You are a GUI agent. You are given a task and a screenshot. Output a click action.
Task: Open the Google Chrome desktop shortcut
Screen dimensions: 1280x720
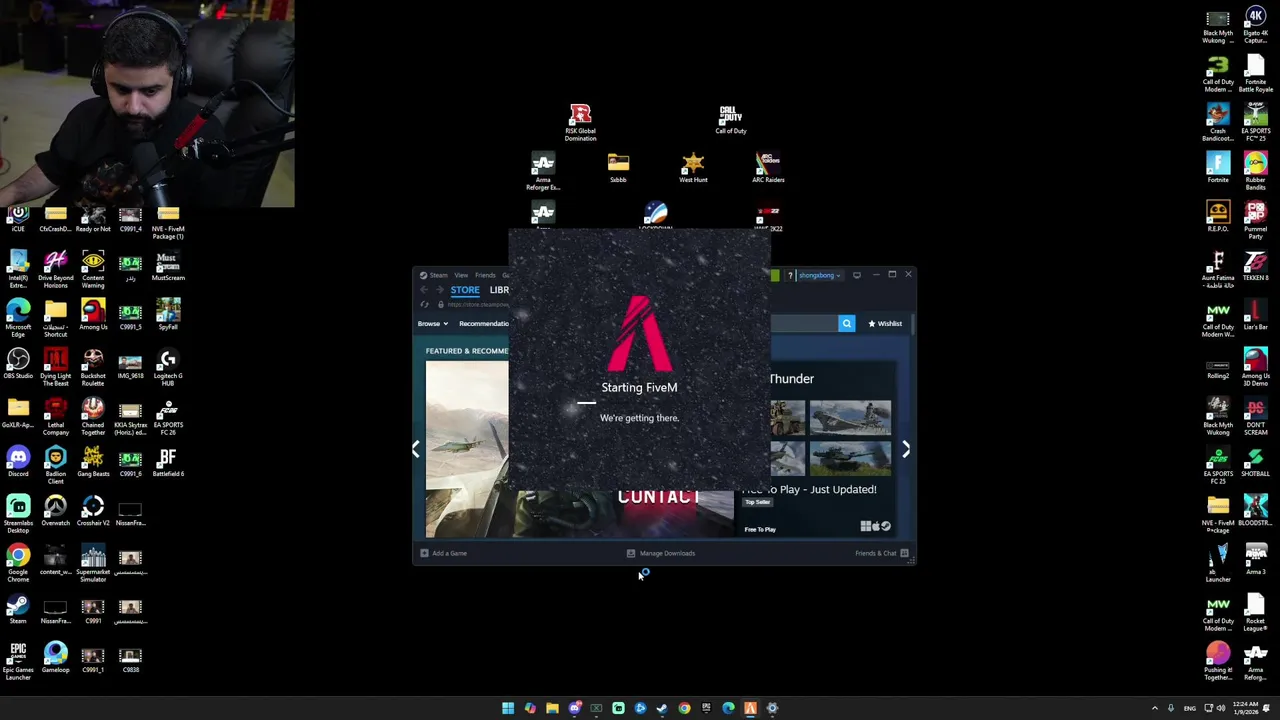18,563
